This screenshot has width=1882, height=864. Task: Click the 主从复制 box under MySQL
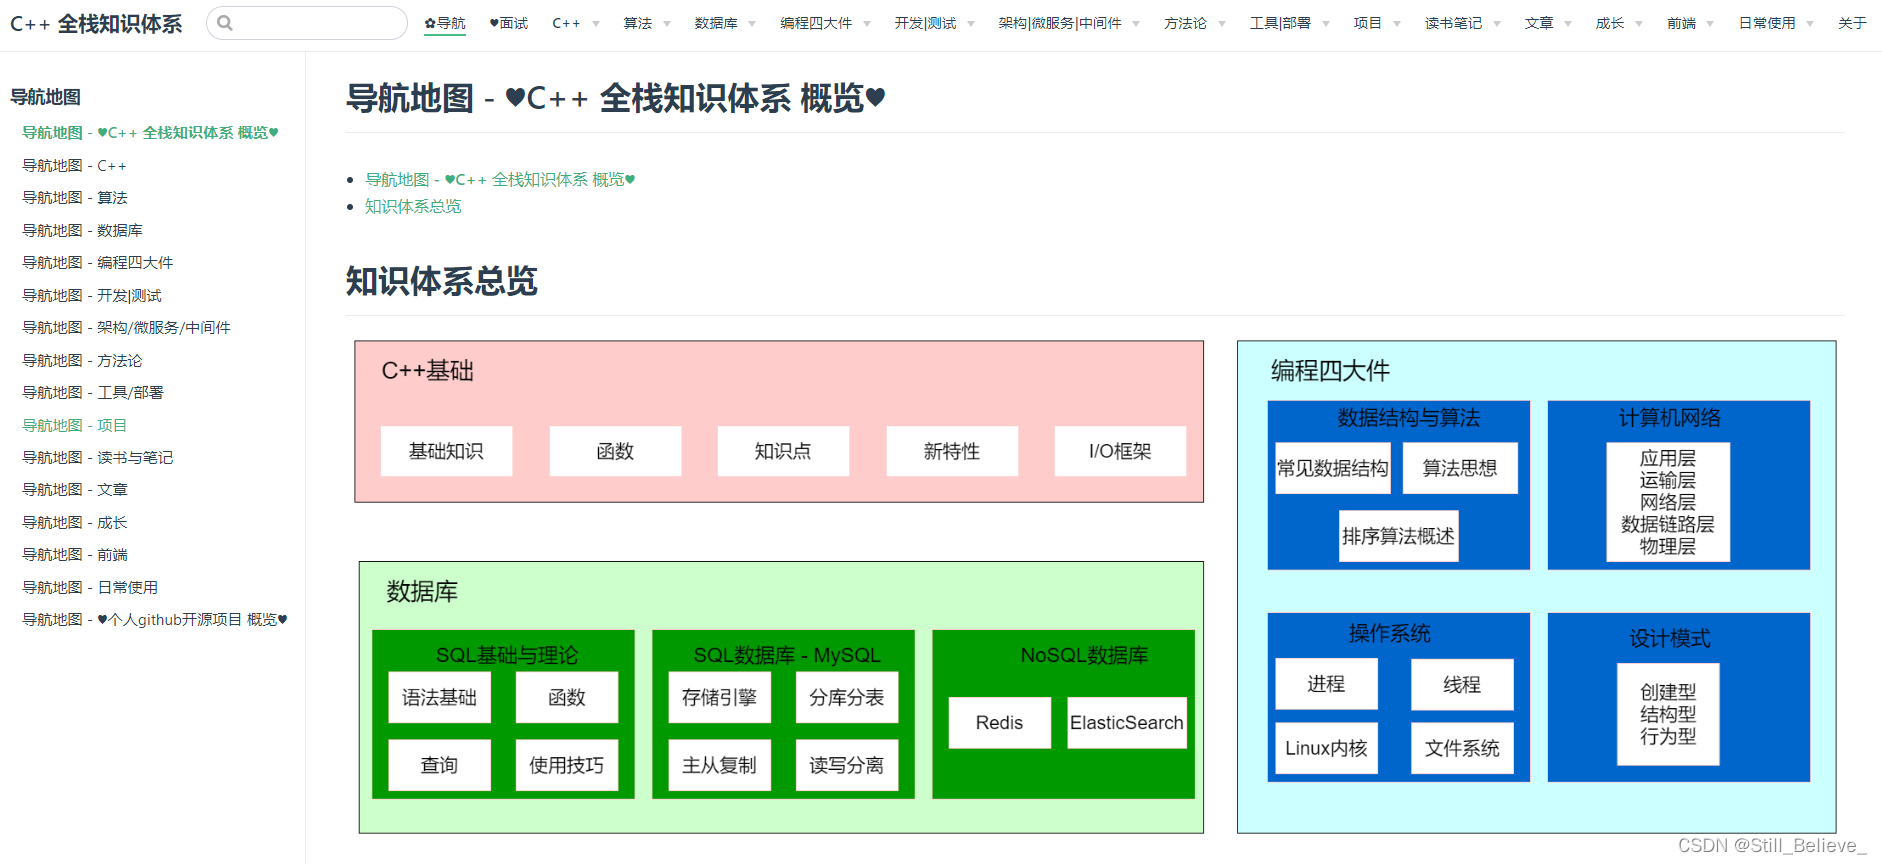point(719,765)
